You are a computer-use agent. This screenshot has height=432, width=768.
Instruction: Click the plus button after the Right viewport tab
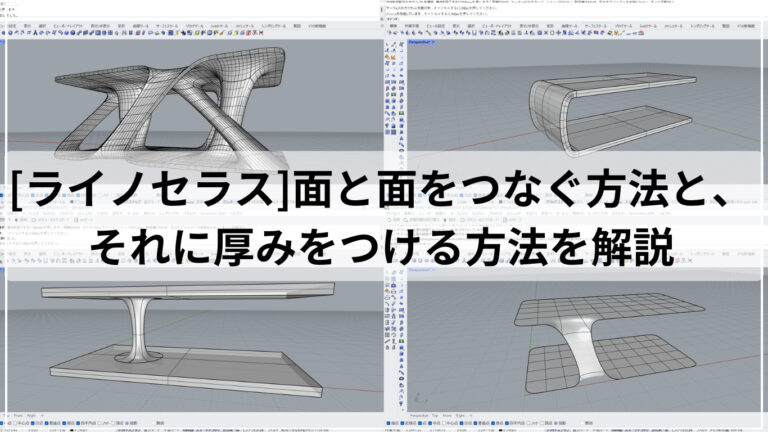click(471, 415)
